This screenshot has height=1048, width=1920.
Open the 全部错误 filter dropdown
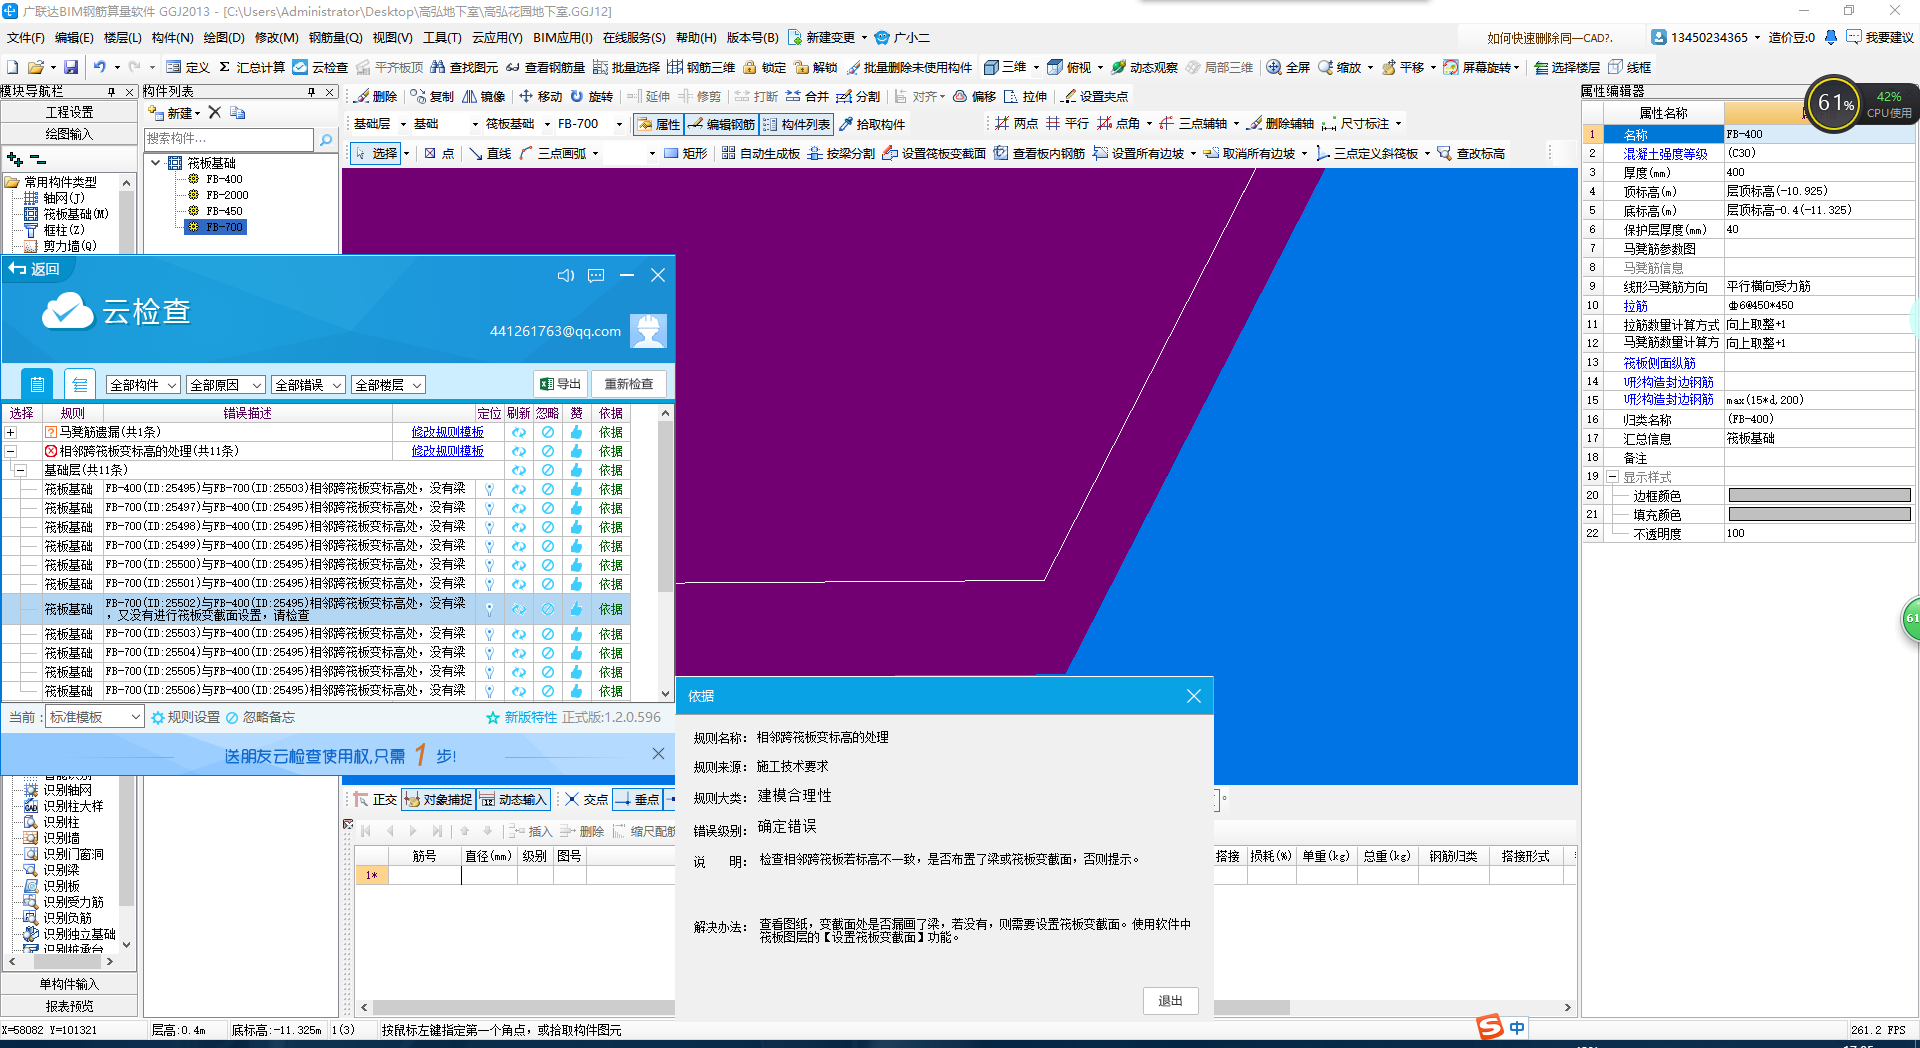click(x=309, y=385)
